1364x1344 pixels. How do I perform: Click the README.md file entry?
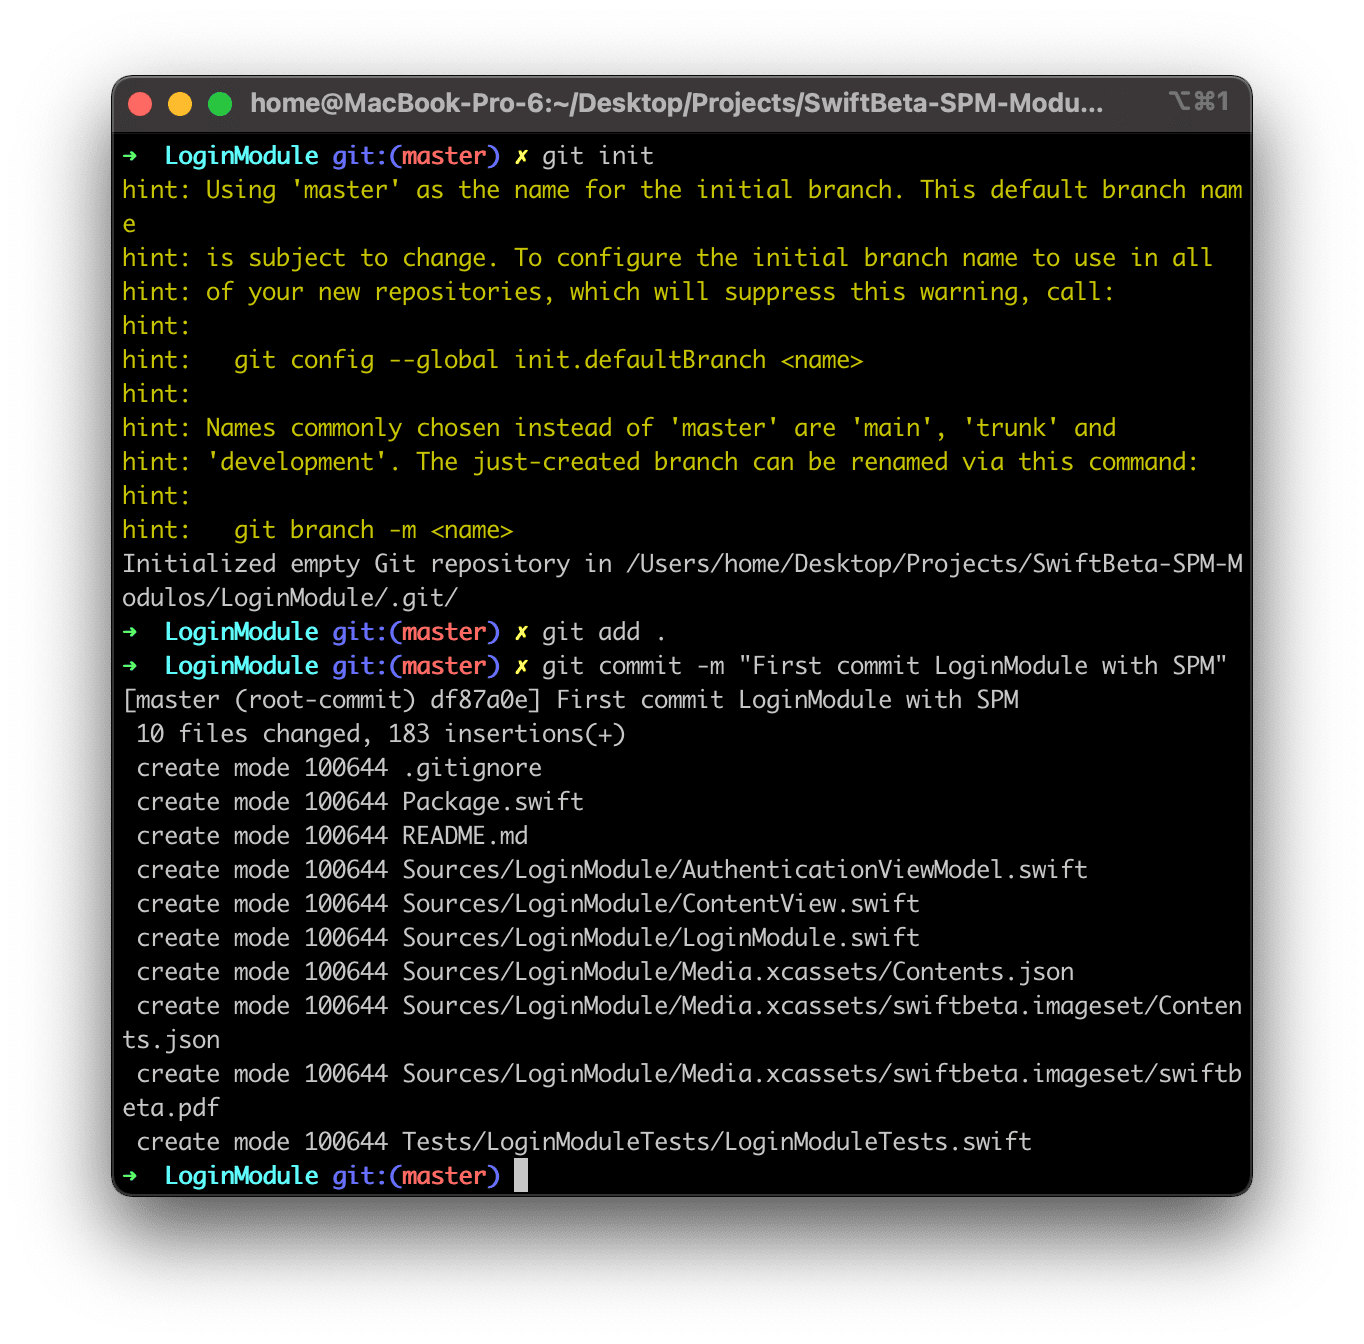tap(465, 835)
